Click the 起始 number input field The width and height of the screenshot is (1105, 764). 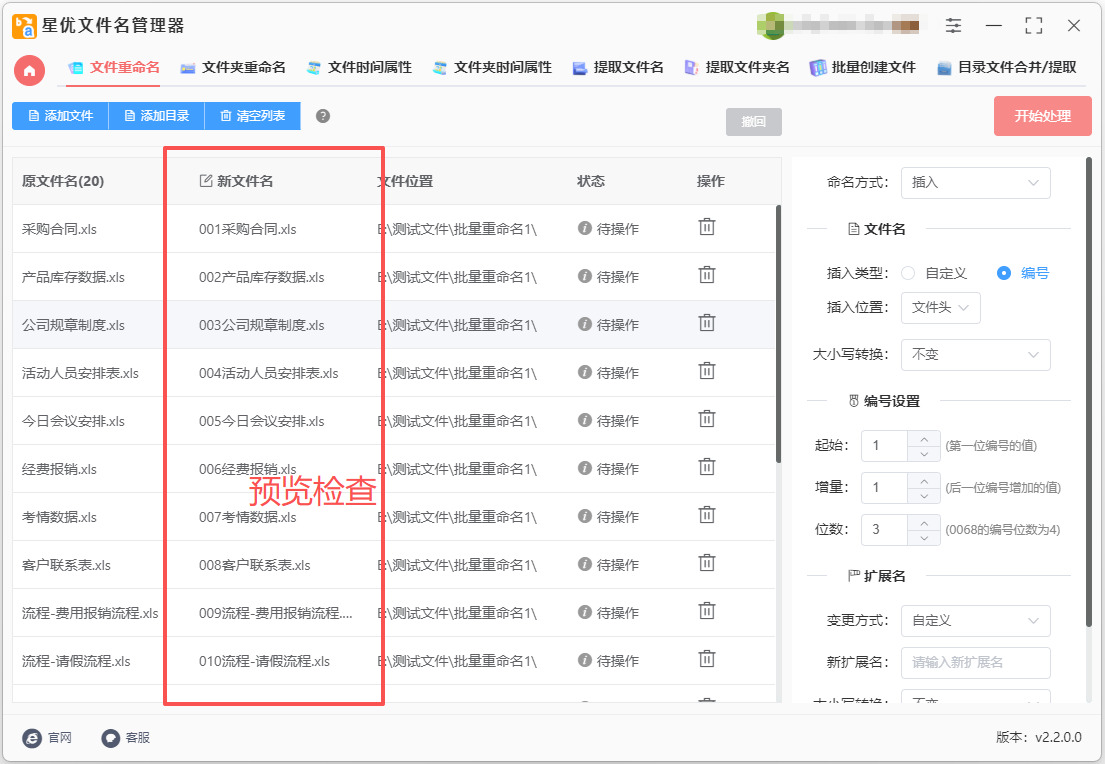click(x=884, y=446)
